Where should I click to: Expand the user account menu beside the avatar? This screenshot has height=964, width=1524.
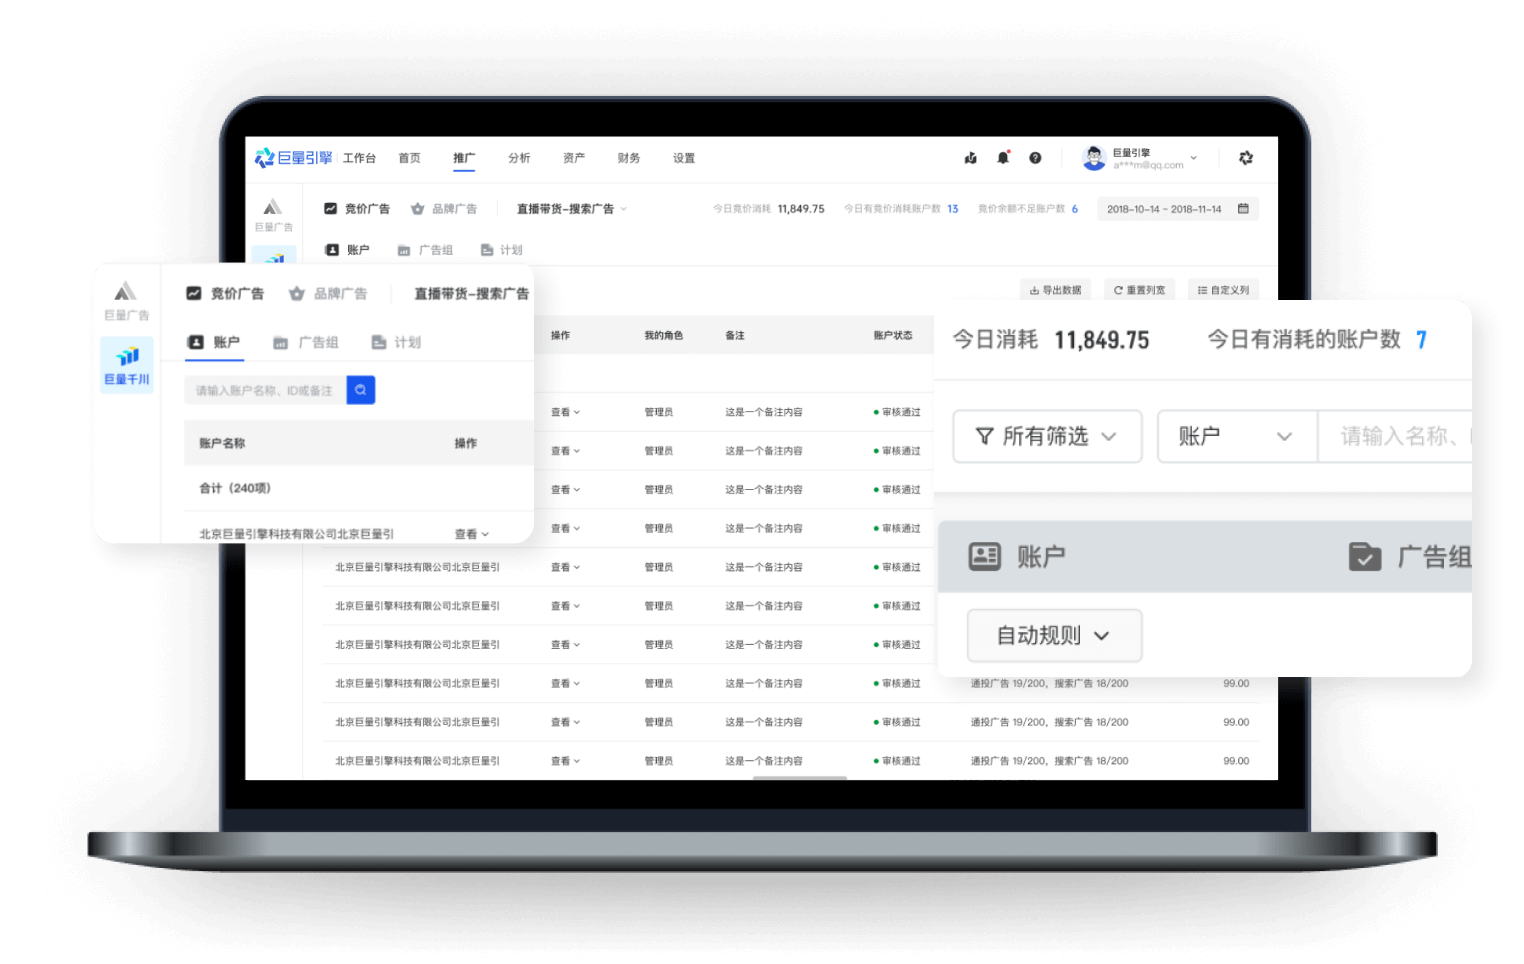coord(1193,158)
